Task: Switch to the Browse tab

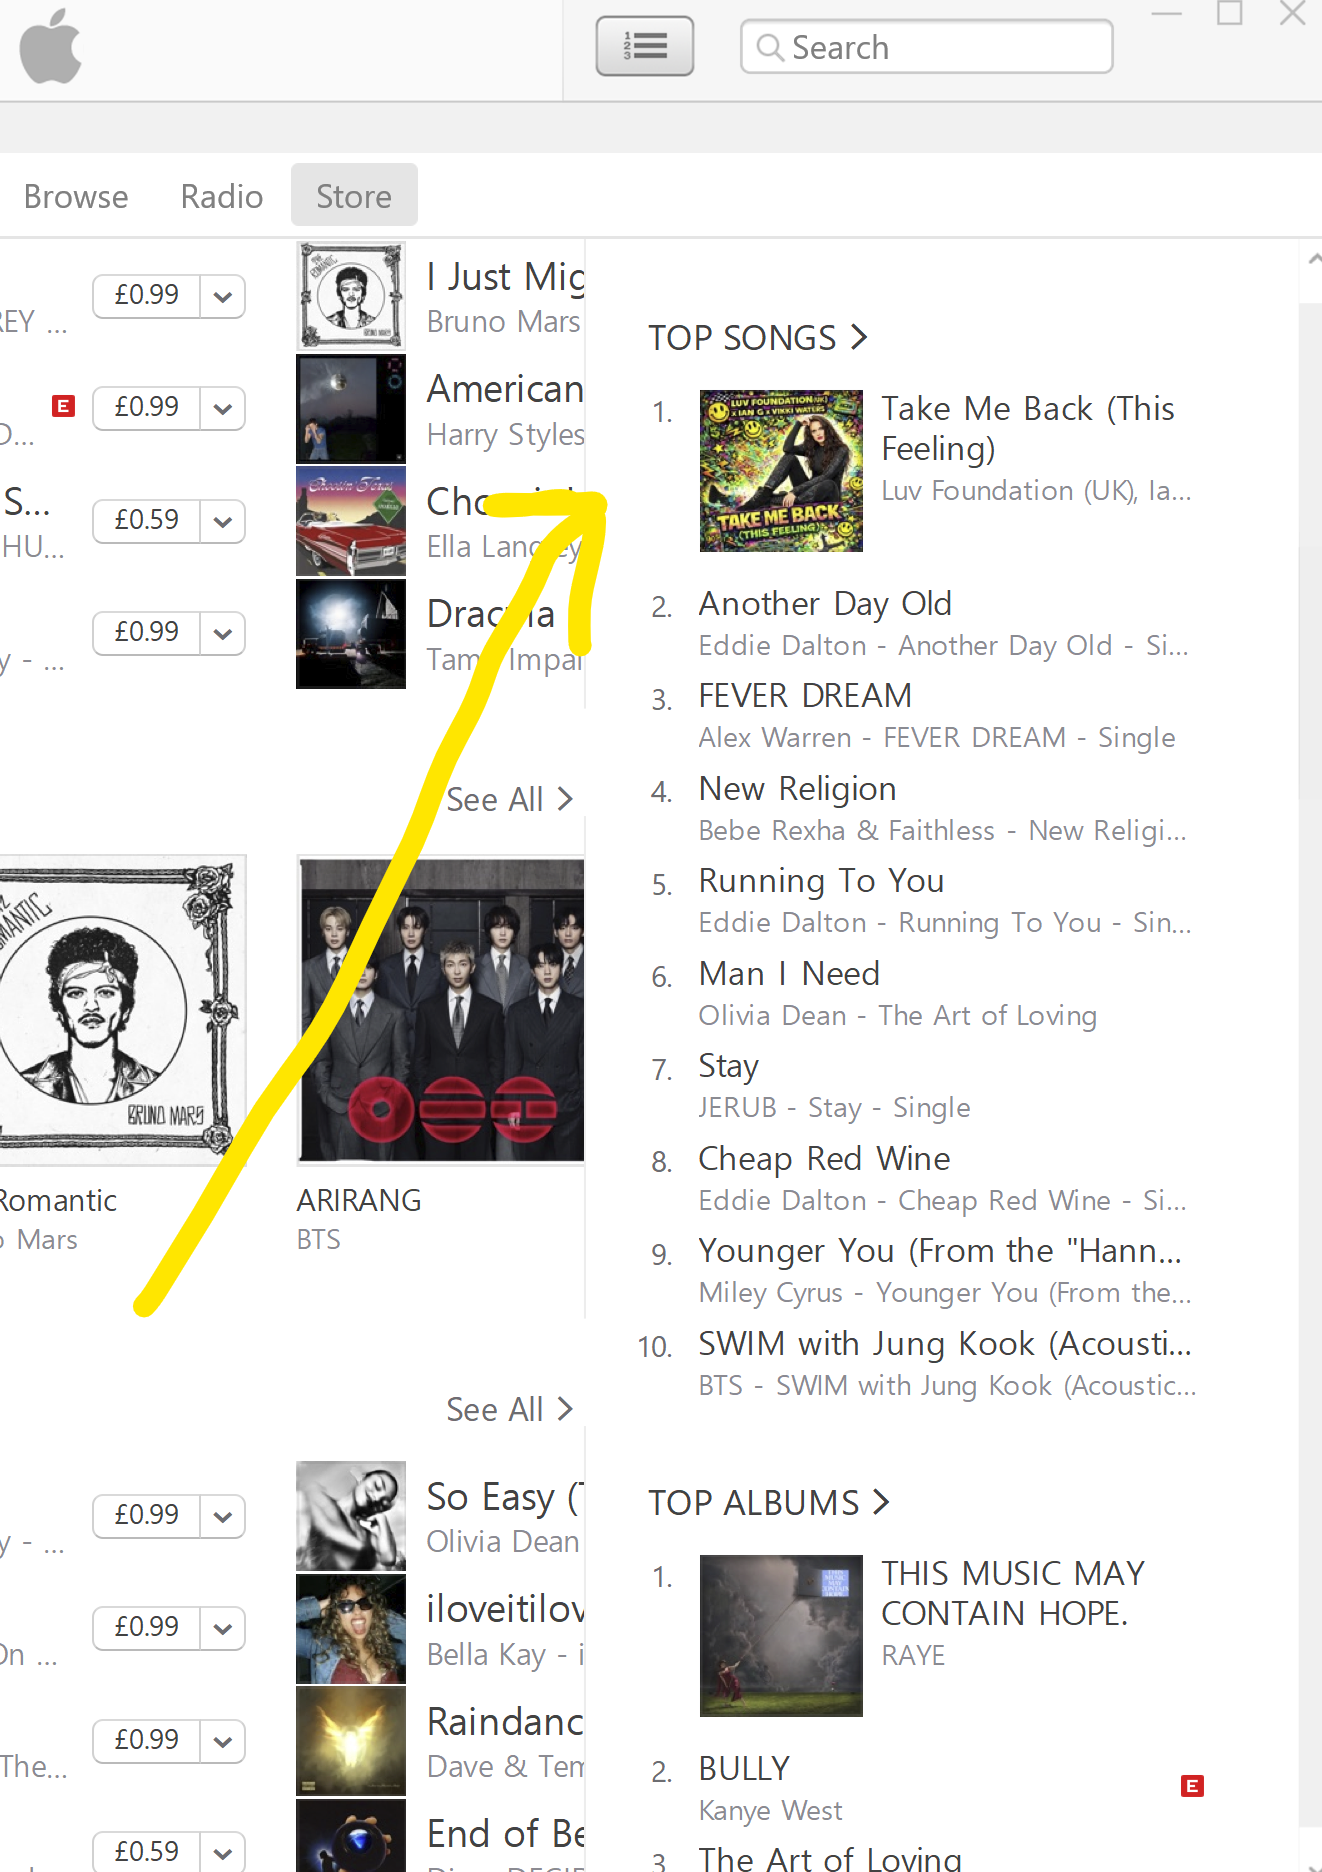Action: point(76,196)
